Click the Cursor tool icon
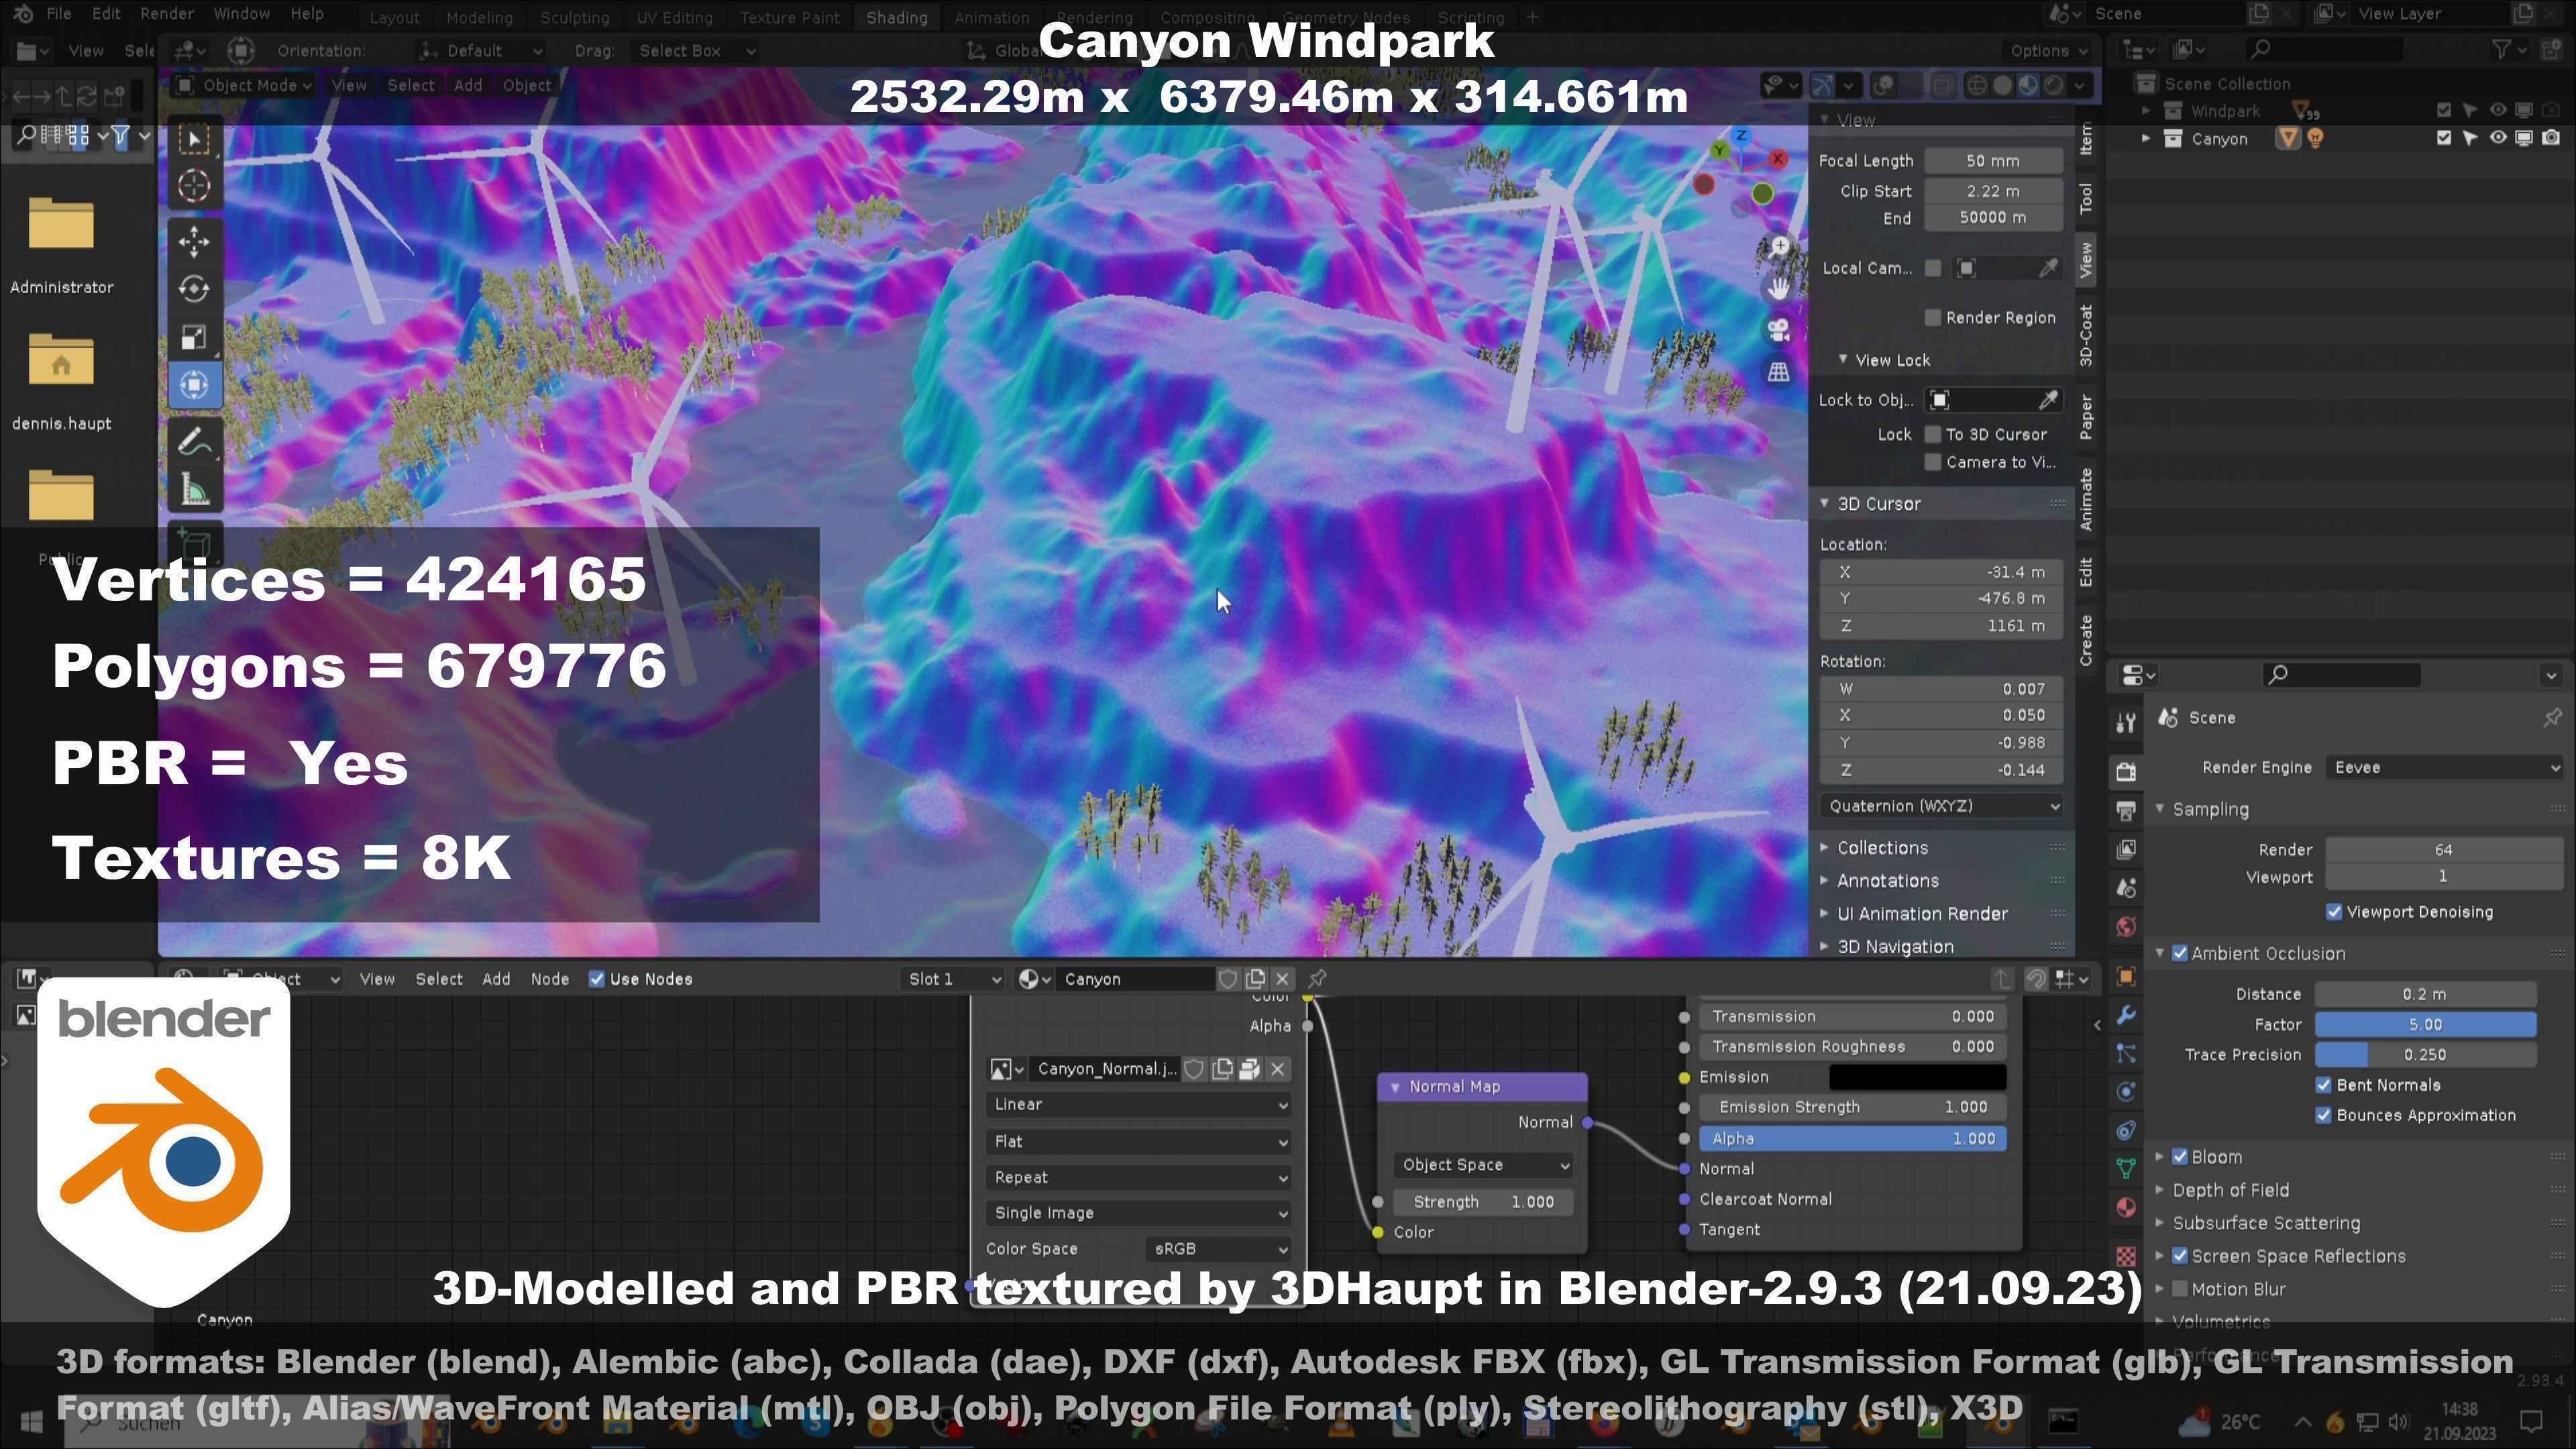The height and width of the screenshot is (1449, 2576). pos(194,186)
